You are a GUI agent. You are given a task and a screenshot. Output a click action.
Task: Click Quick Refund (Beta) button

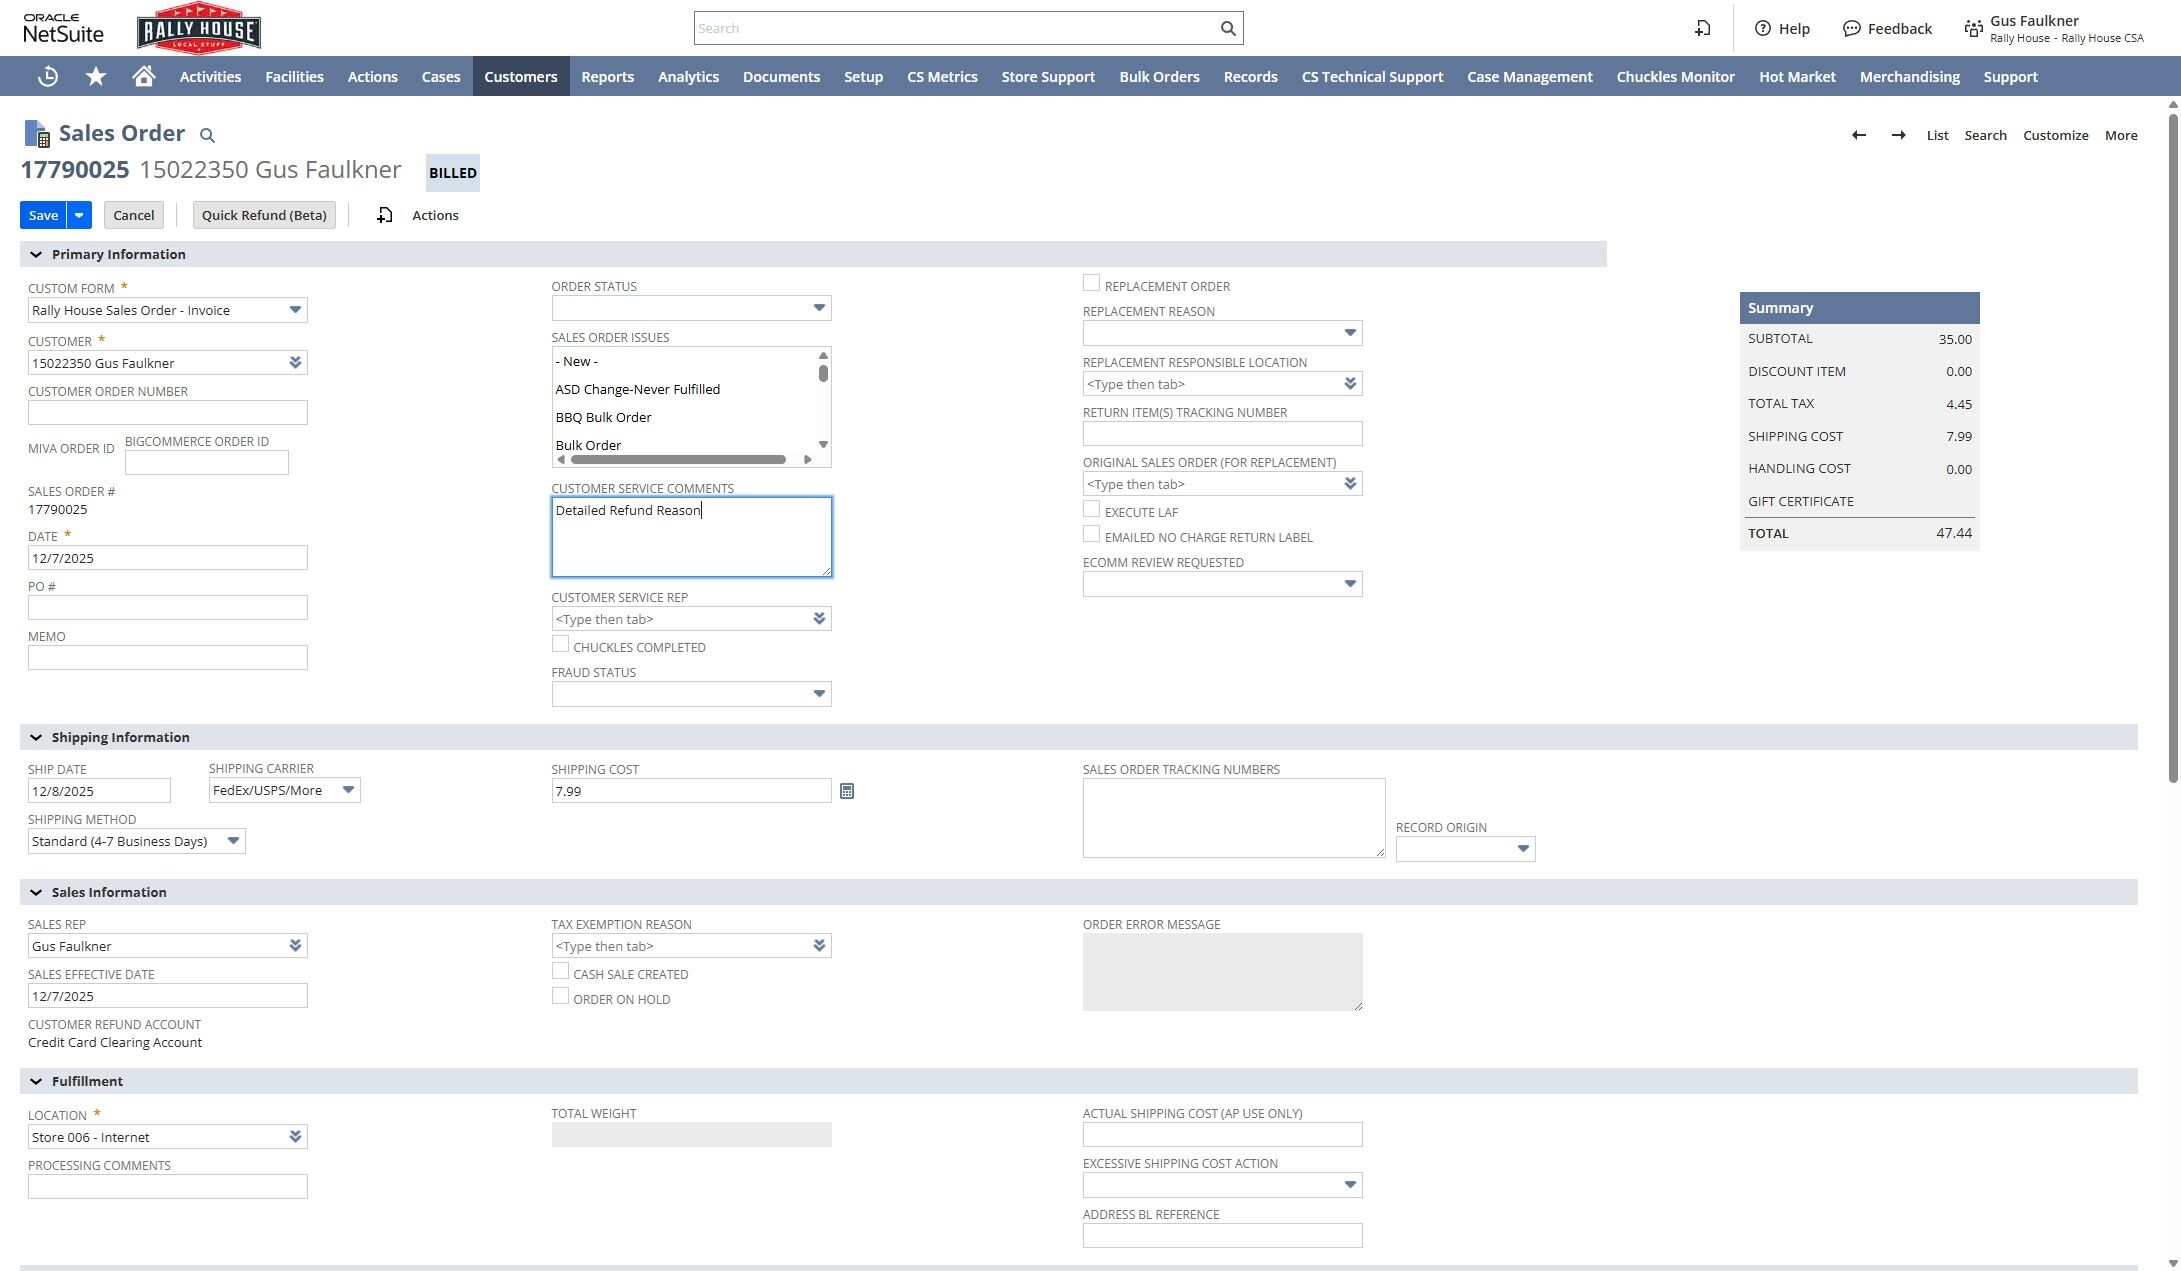[x=264, y=215]
